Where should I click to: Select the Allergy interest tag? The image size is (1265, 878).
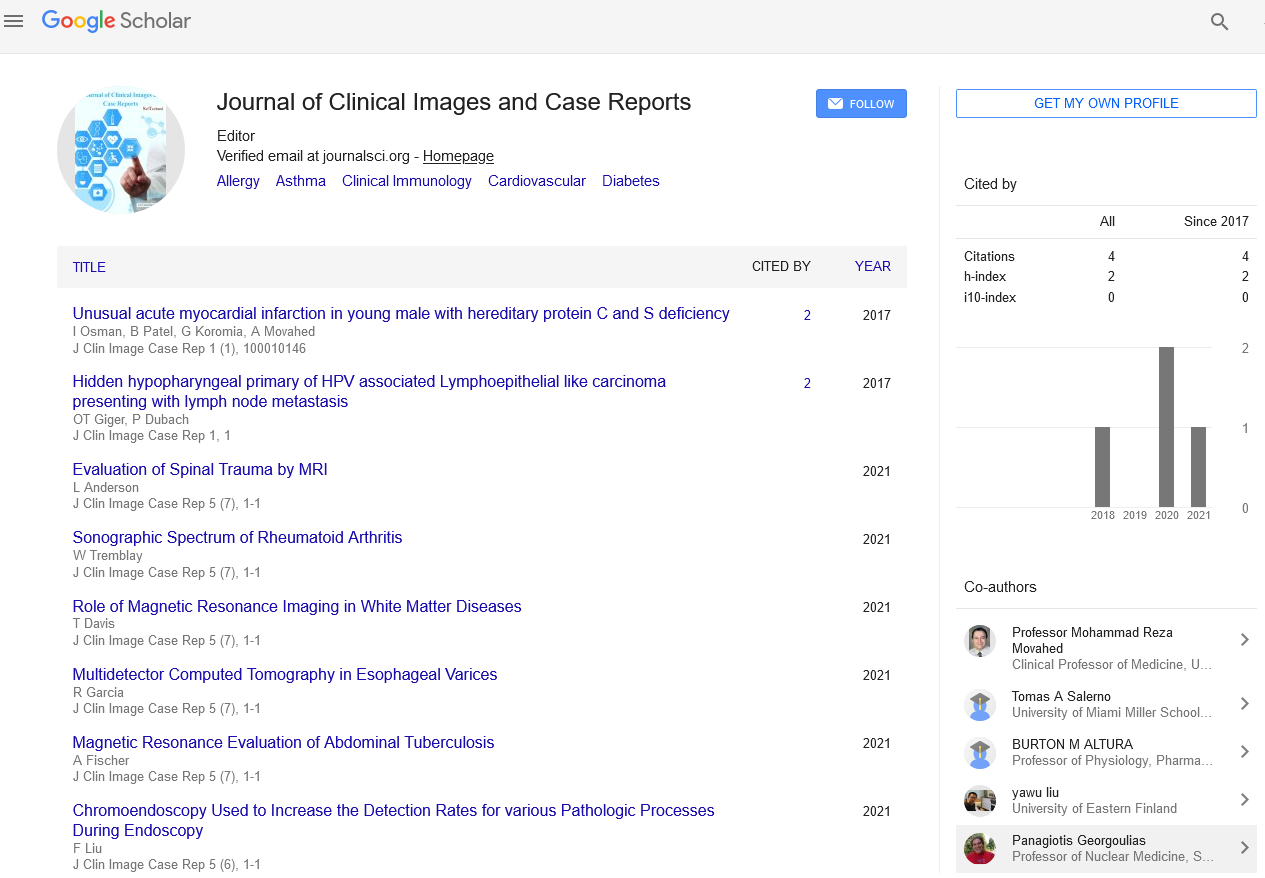[x=238, y=181]
